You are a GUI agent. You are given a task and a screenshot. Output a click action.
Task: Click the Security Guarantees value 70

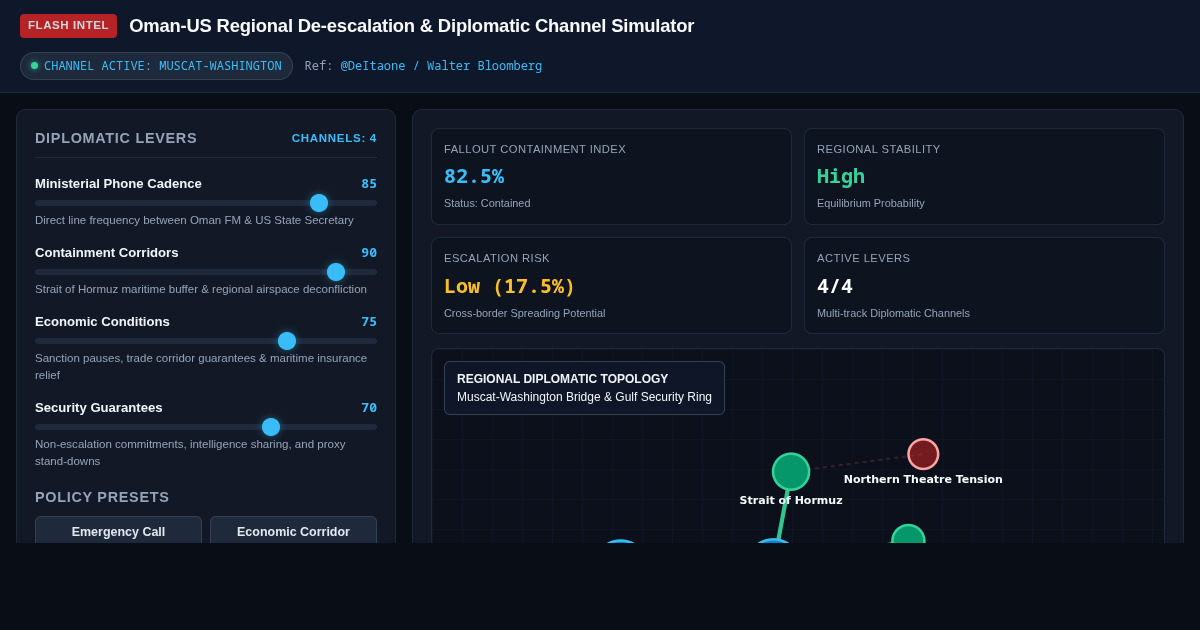pyautogui.click(x=369, y=408)
